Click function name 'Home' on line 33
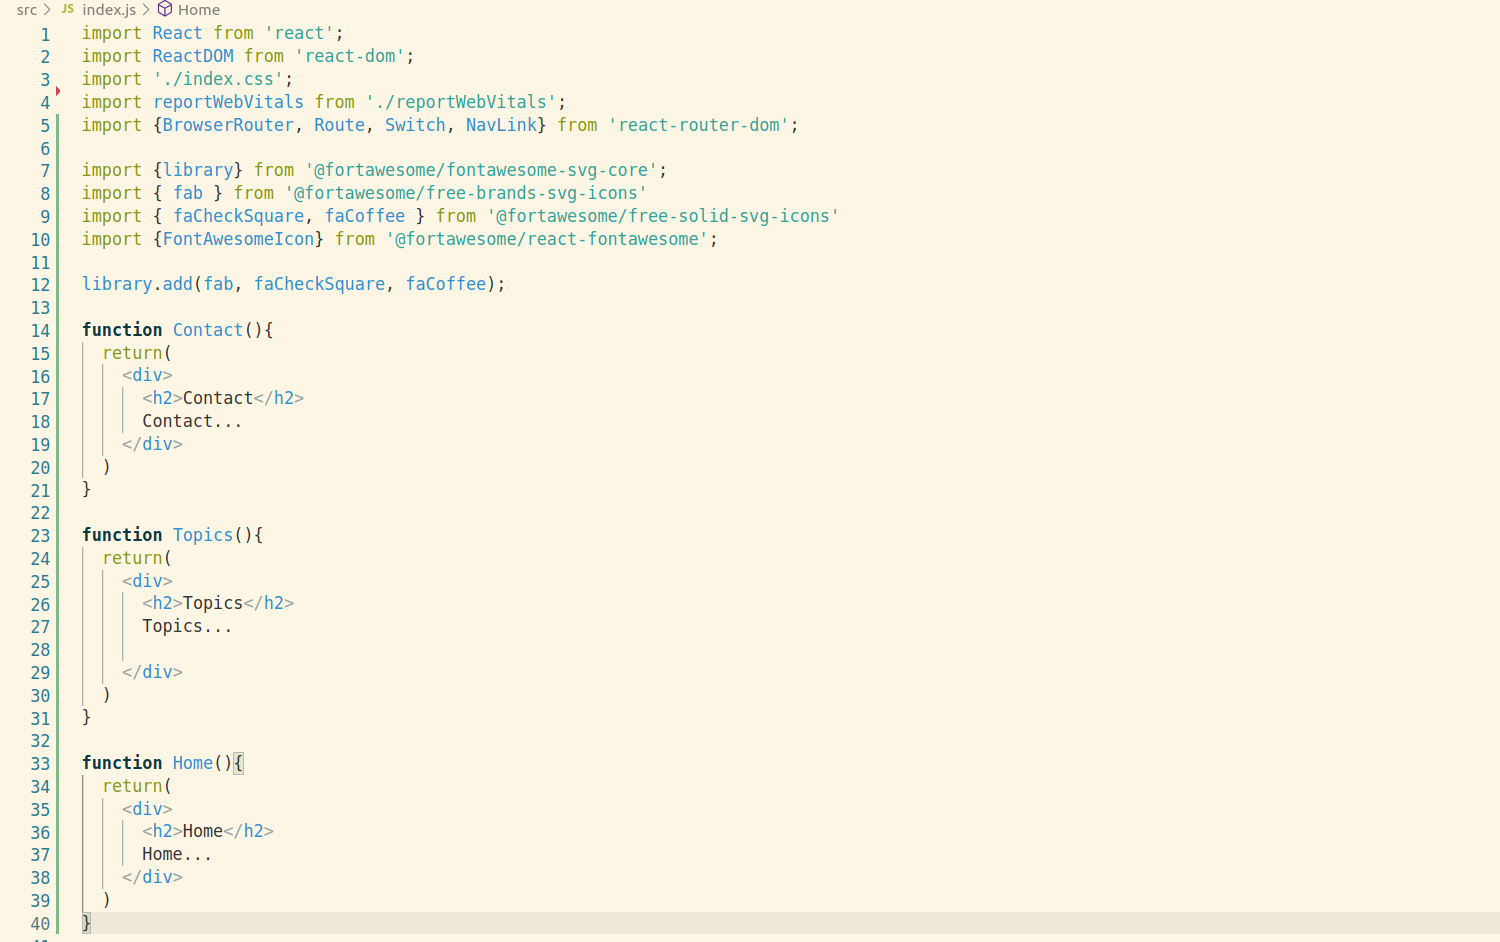Viewport: 1500px width, 942px height. pos(193,763)
